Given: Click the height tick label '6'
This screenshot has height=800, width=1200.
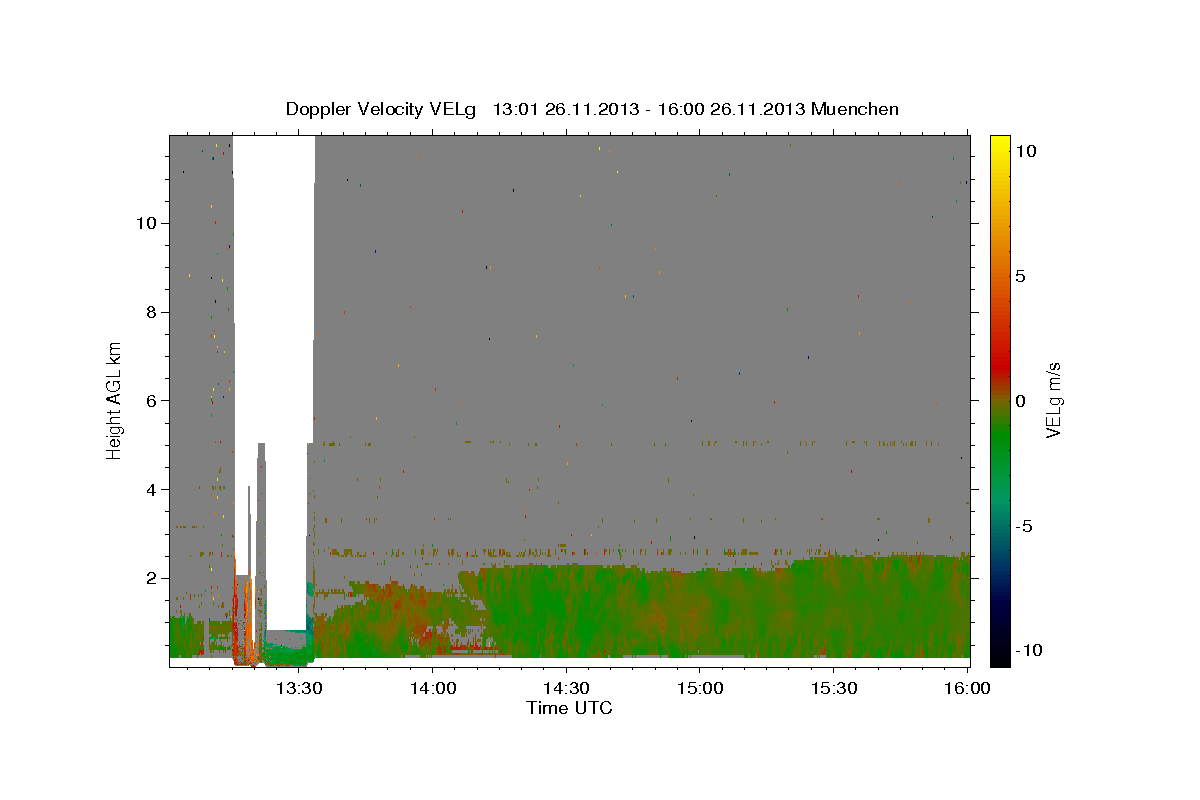Looking at the screenshot, I should point(150,401).
